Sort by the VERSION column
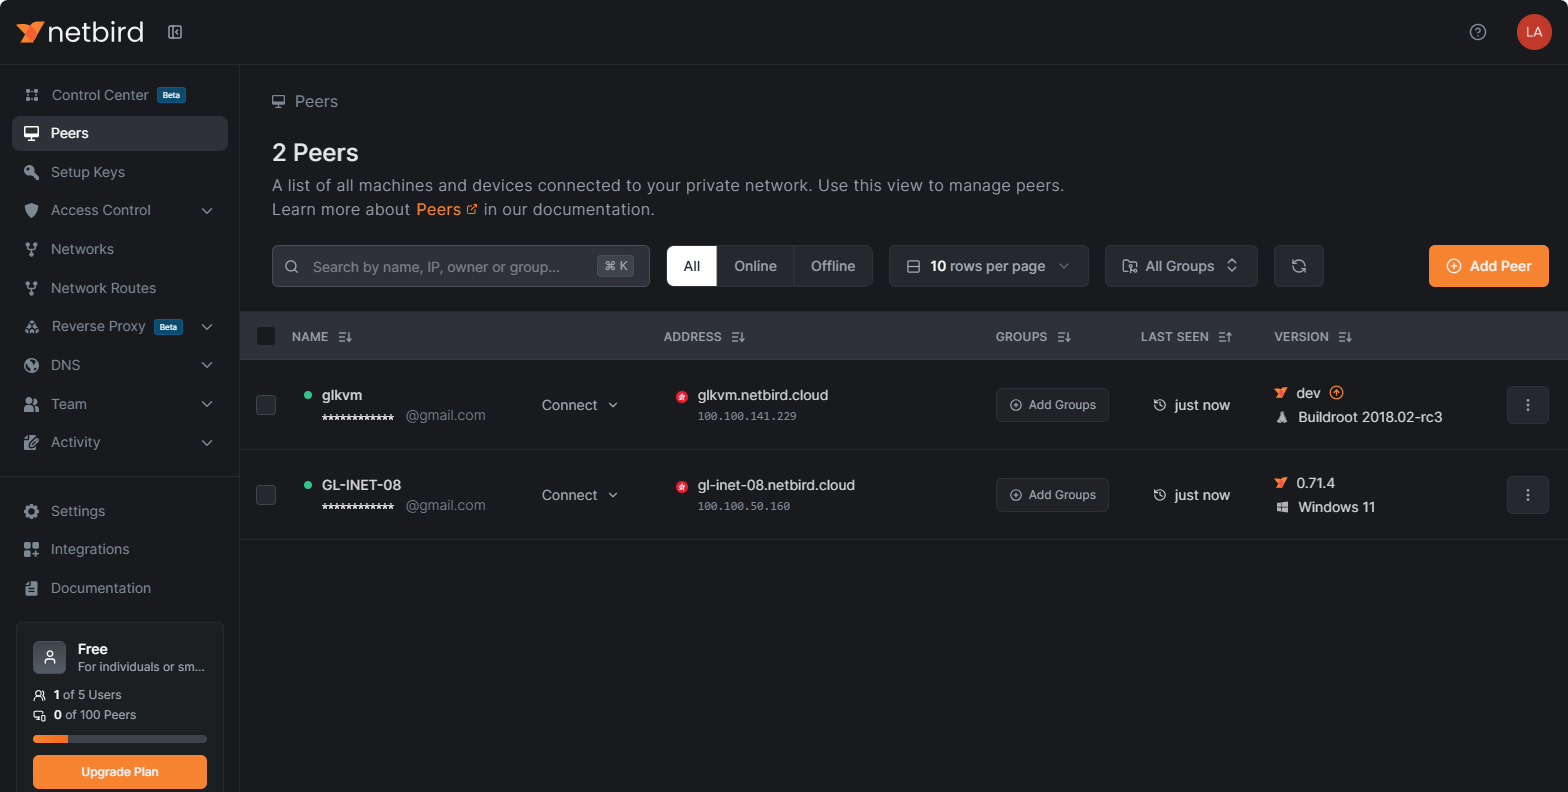Screen dimensions: 1568x792 coord(1313,337)
